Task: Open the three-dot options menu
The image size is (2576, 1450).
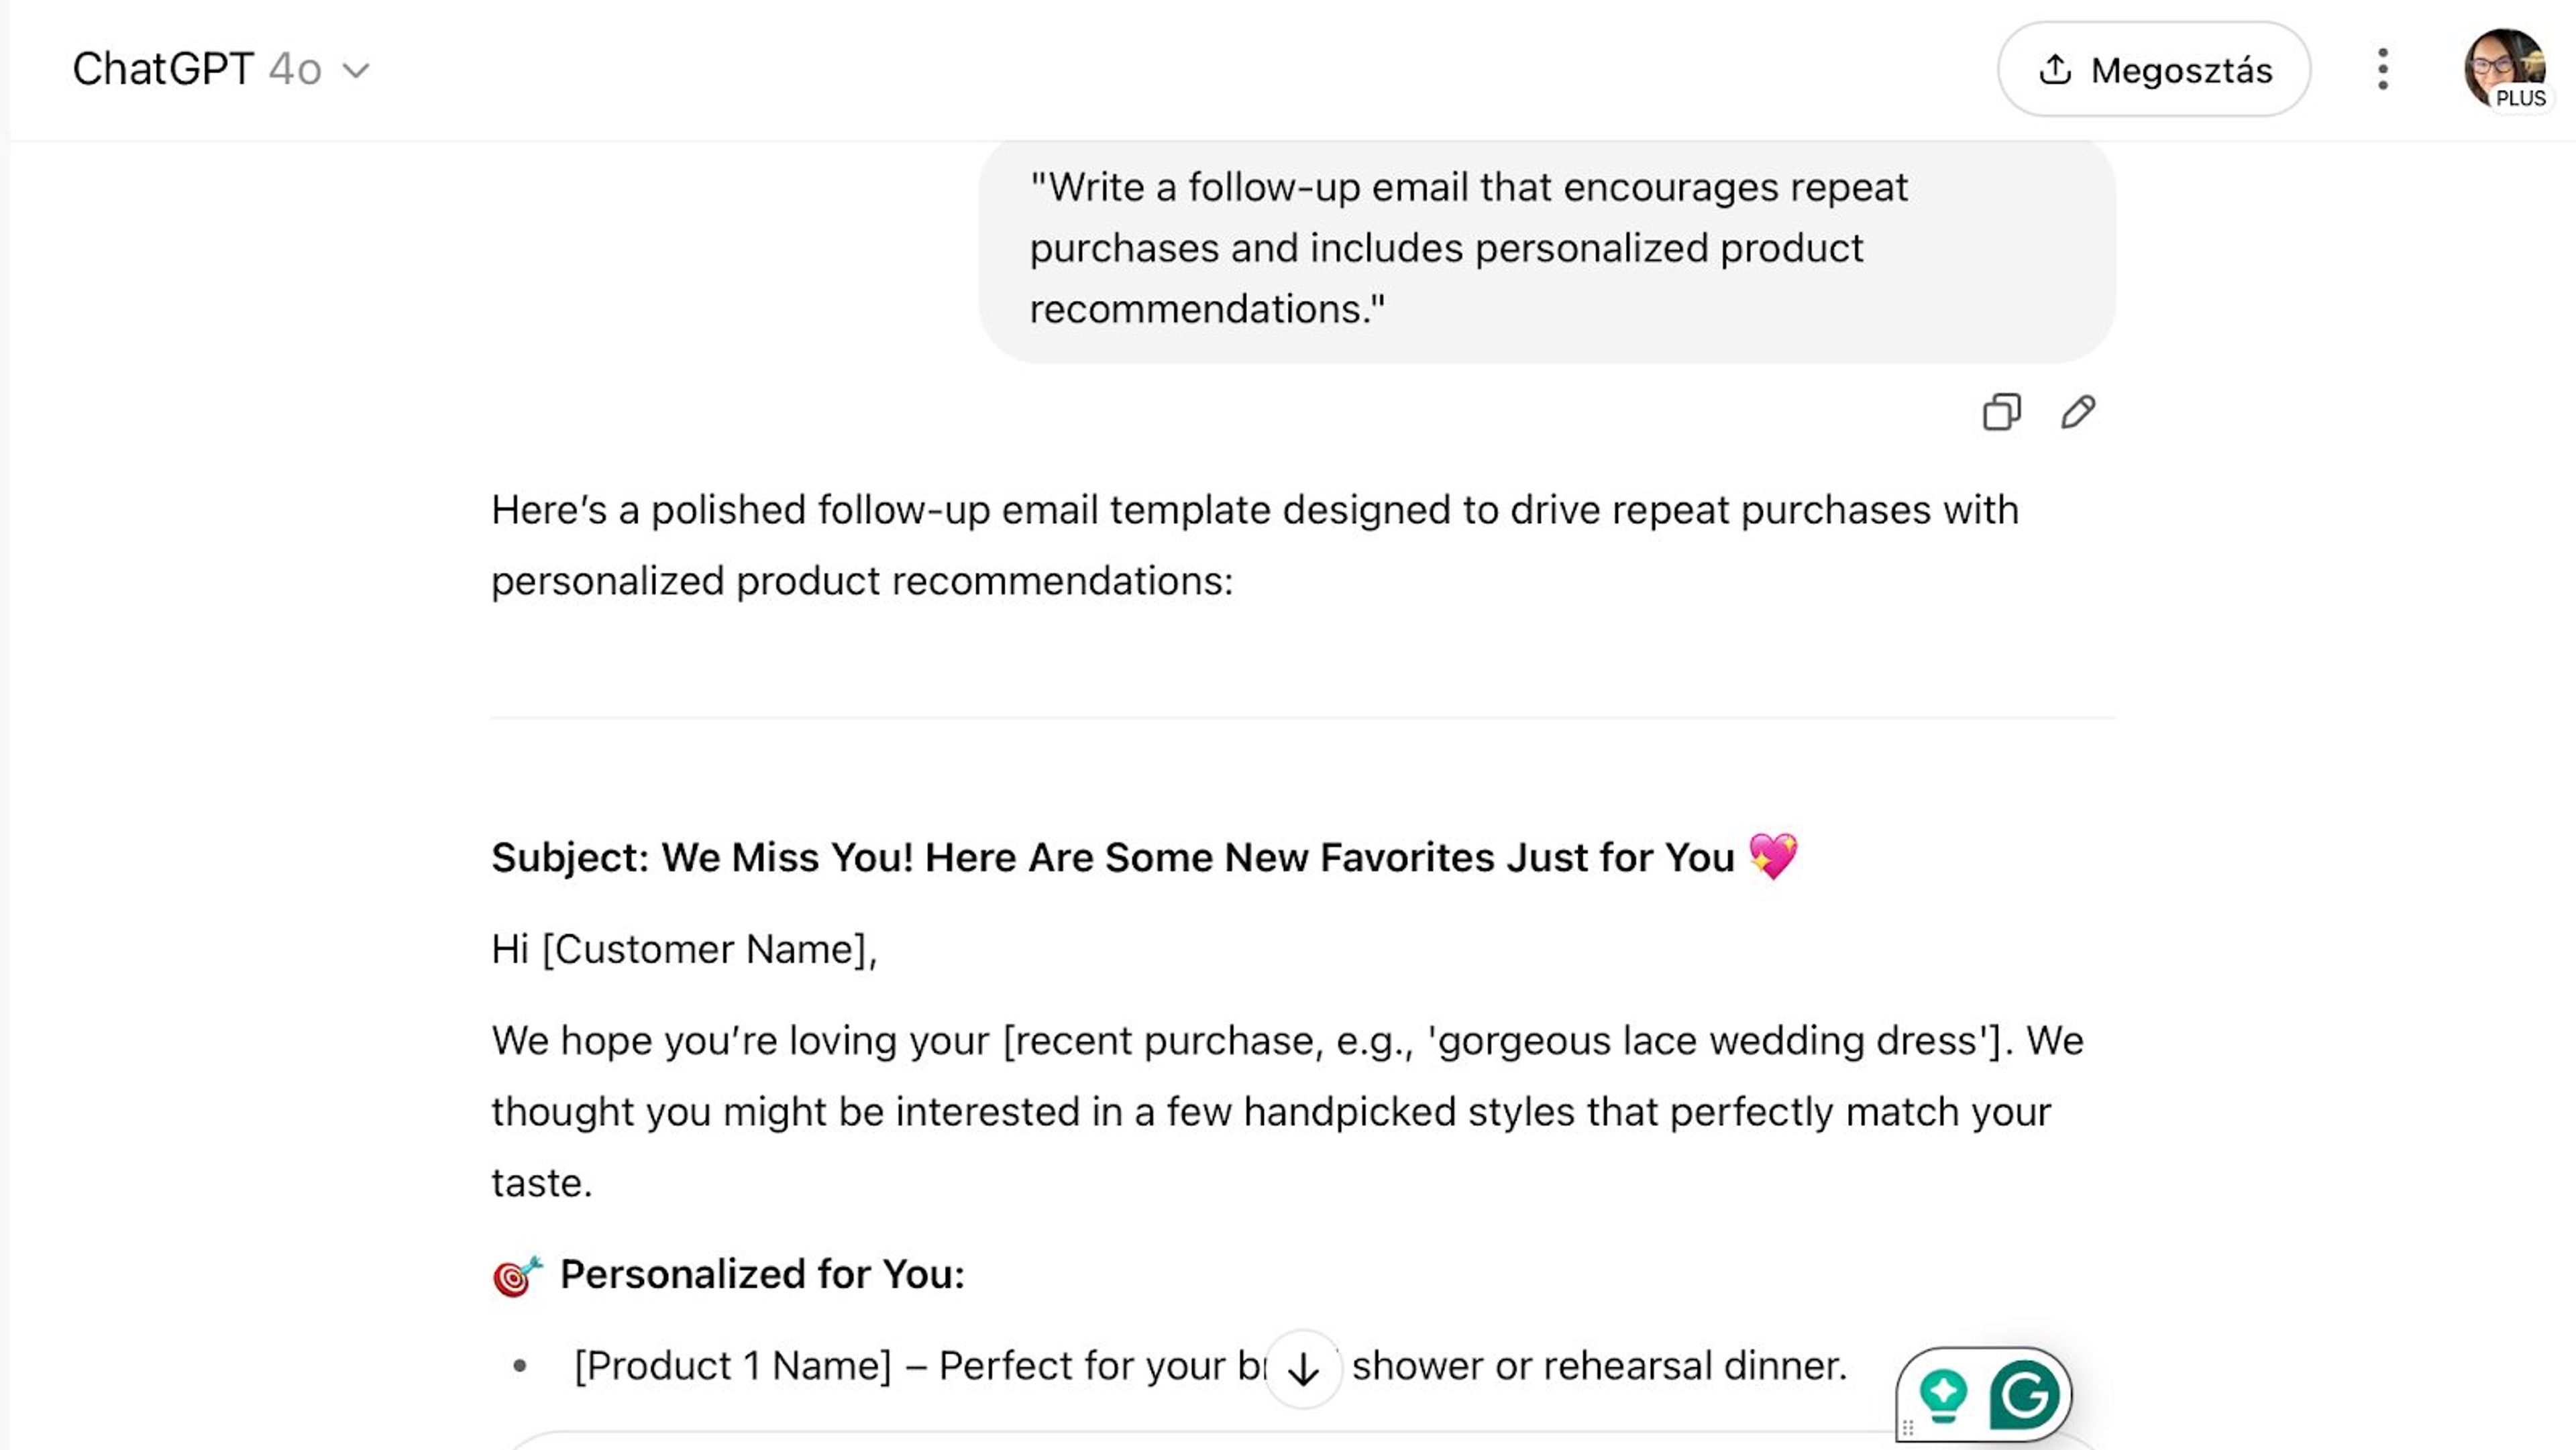Action: [2383, 70]
